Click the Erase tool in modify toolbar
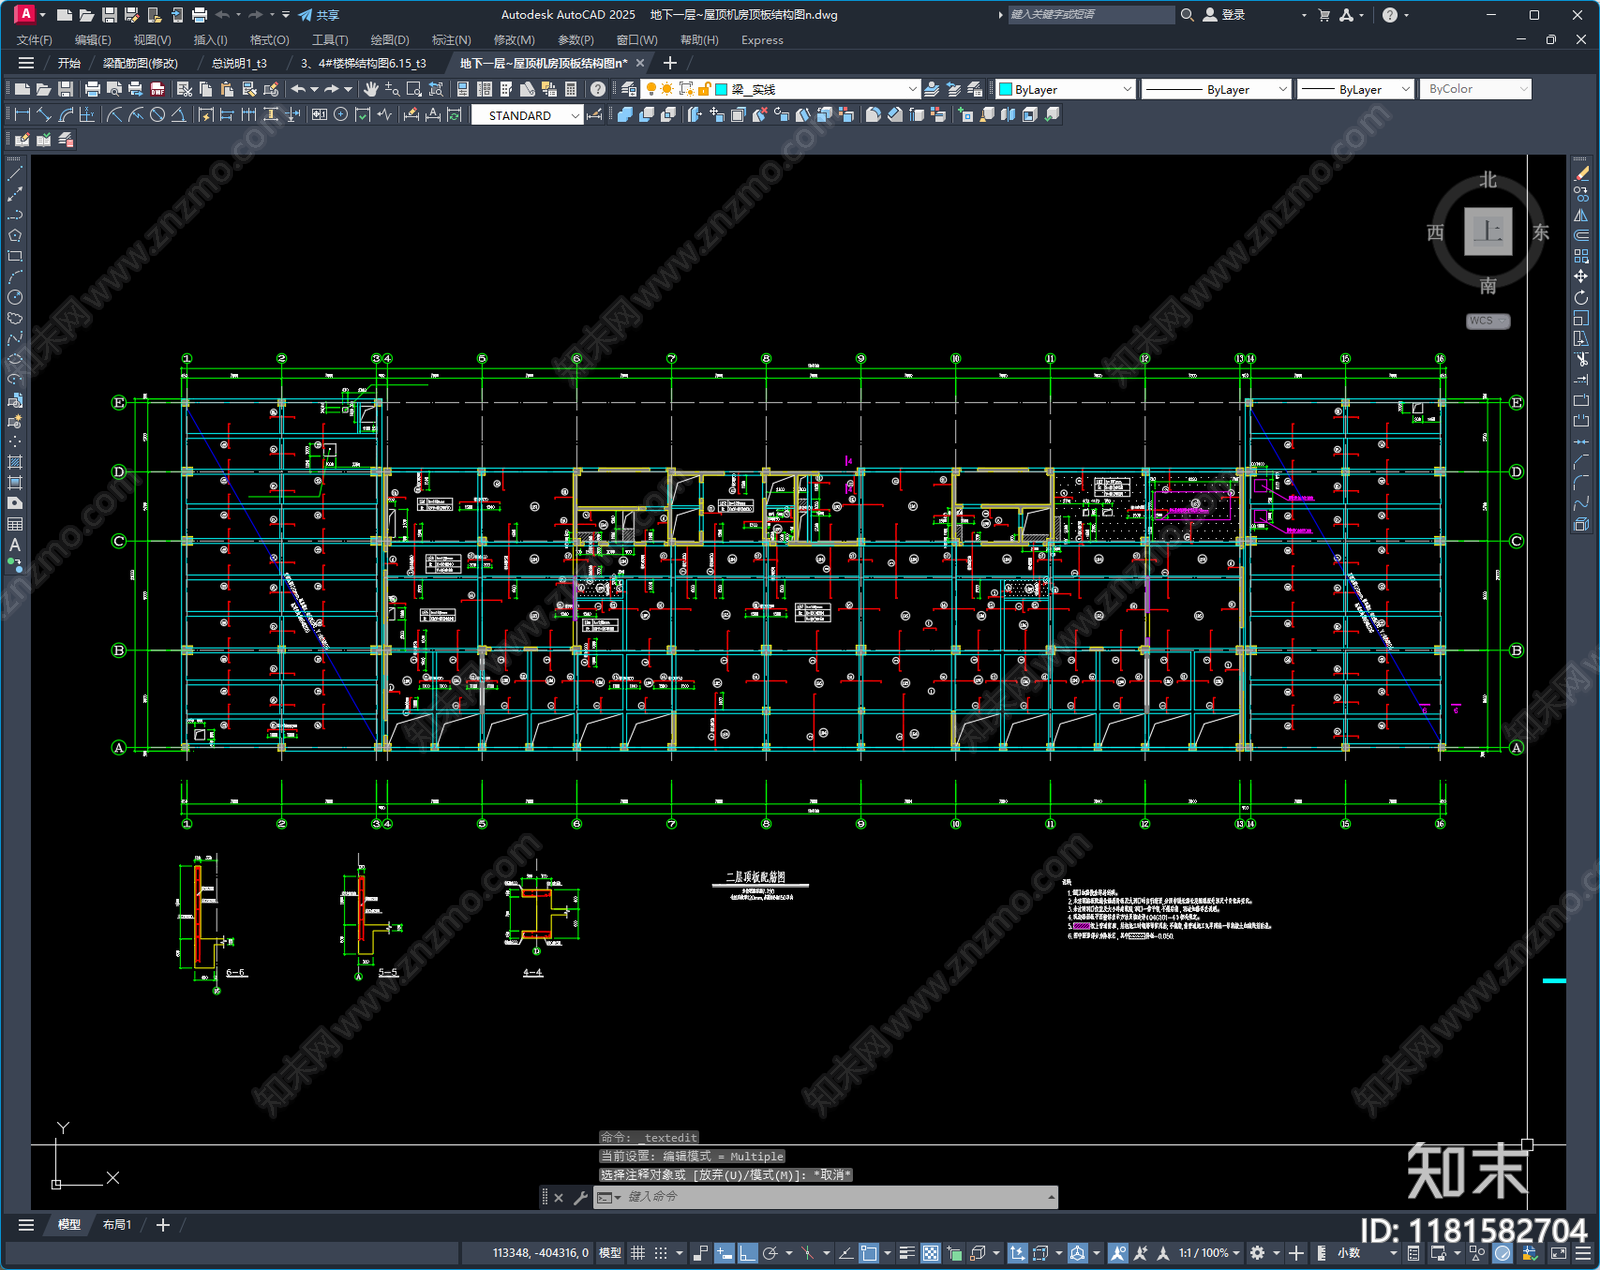Image resolution: width=1600 pixels, height=1270 pixels. tap(1581, 173)
